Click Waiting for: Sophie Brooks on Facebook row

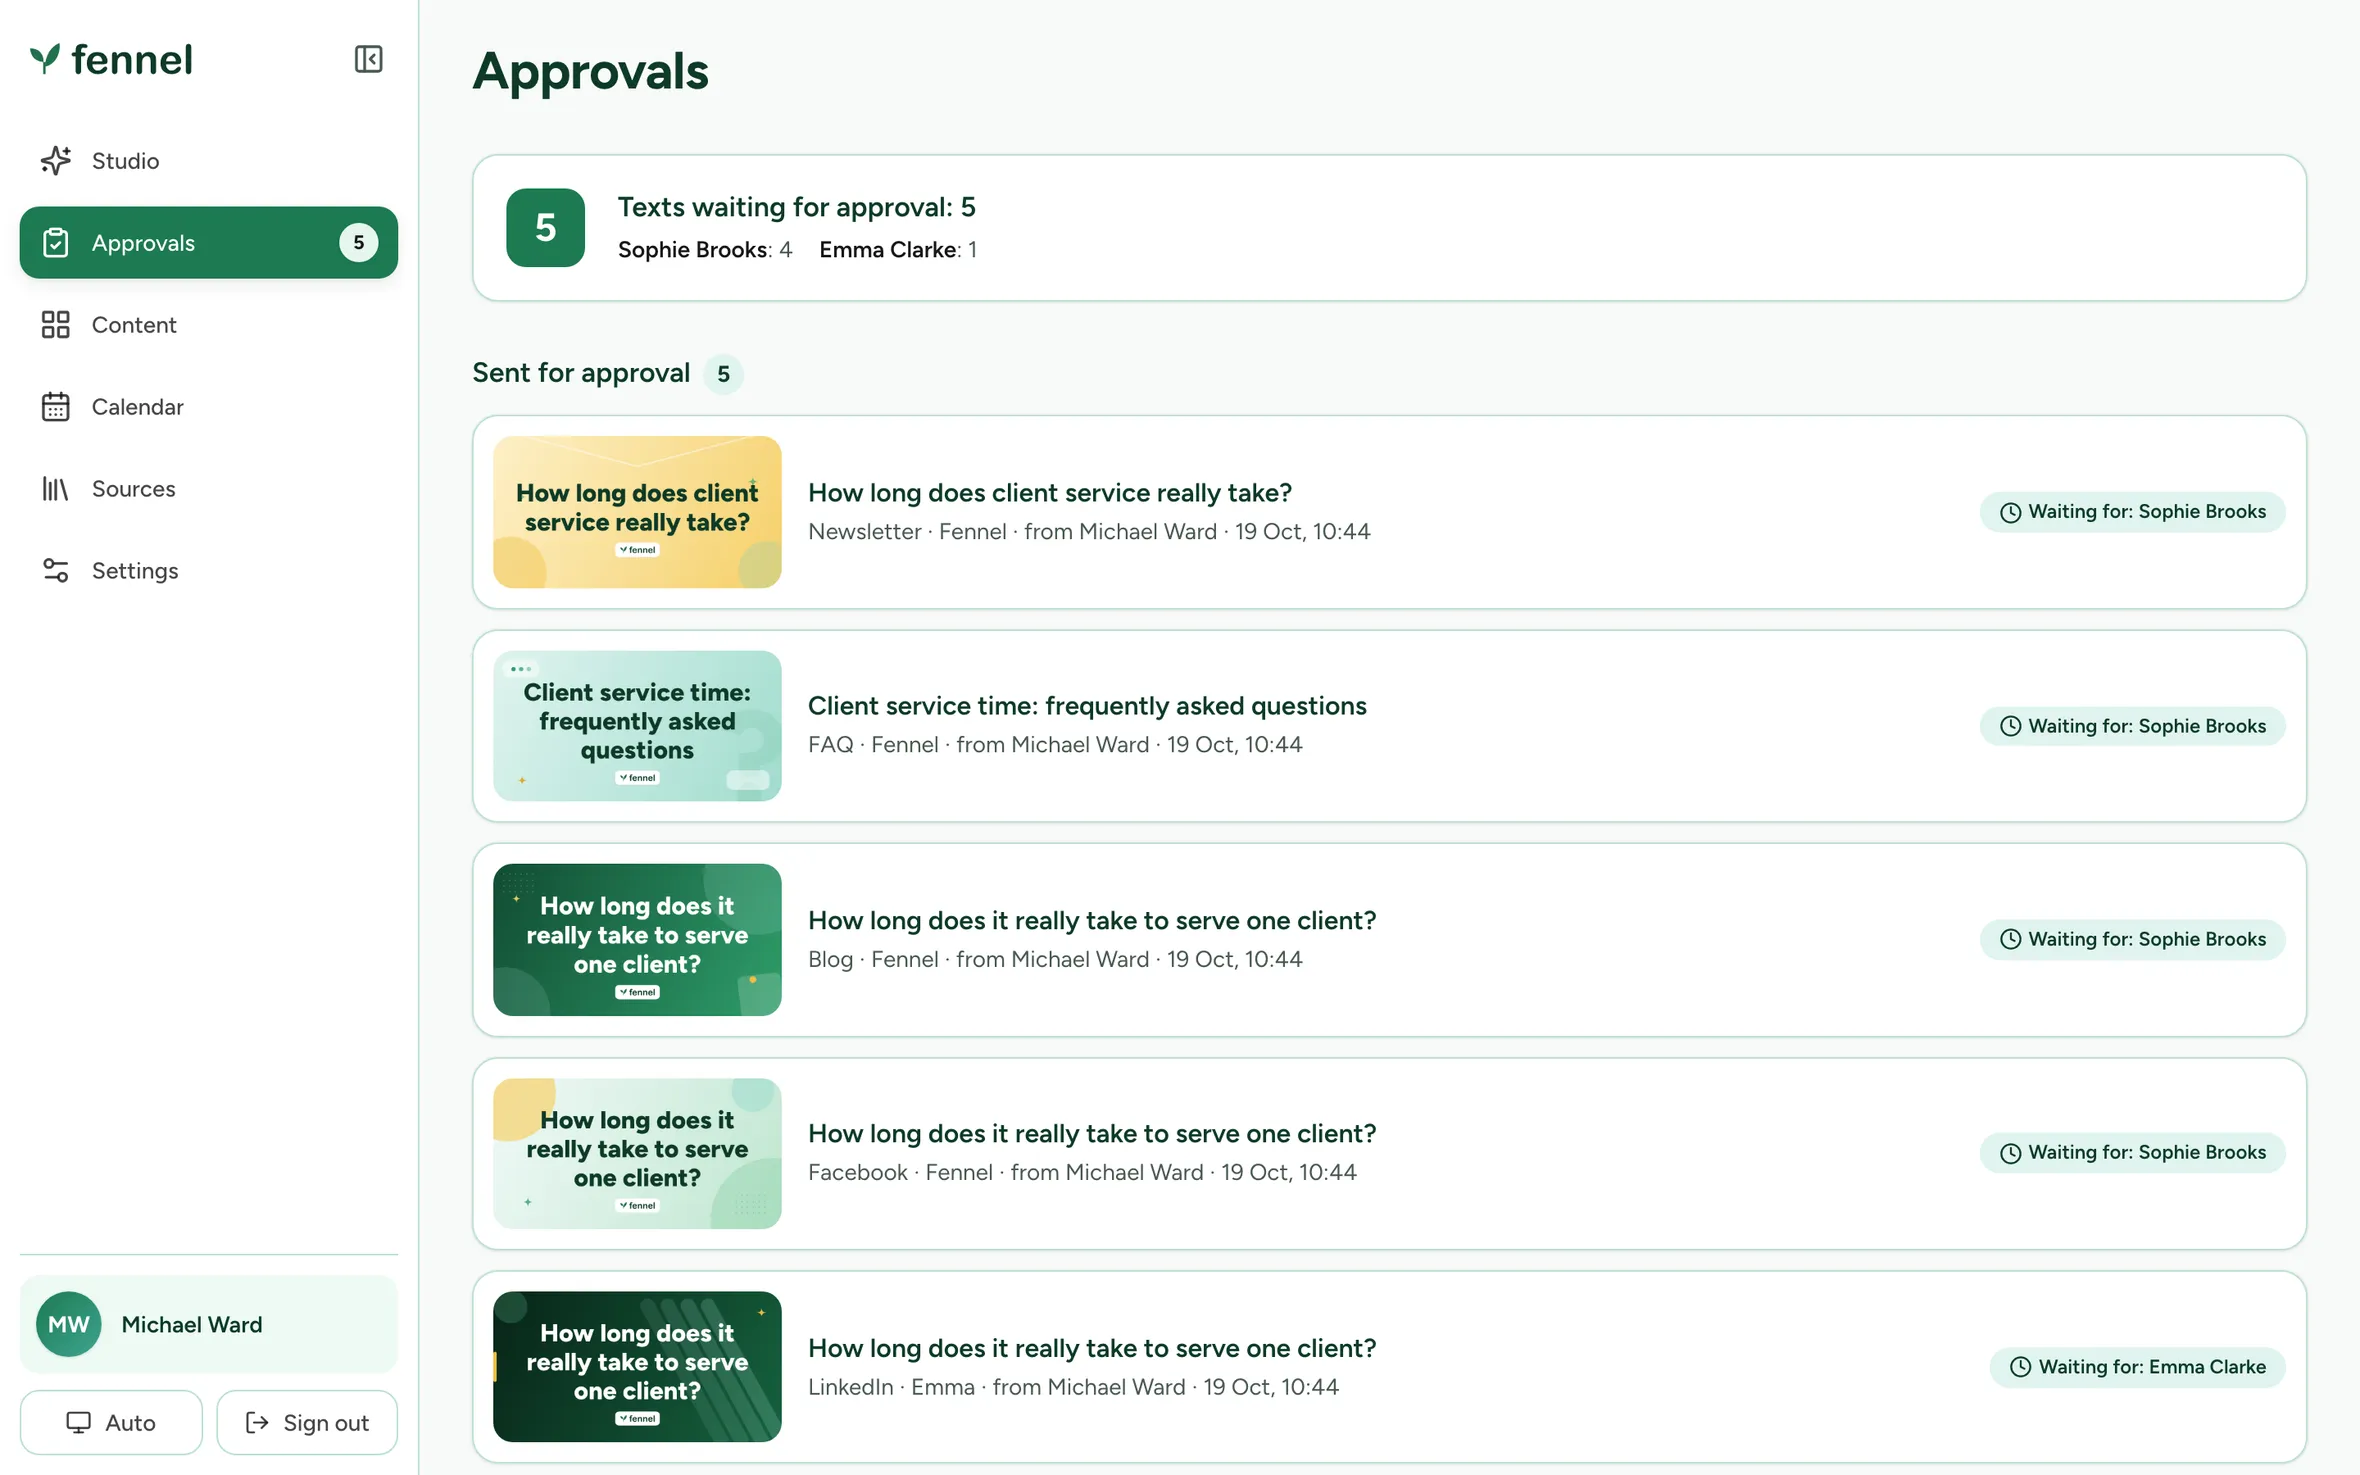pyautogui.click(x=2132, y=1153)
